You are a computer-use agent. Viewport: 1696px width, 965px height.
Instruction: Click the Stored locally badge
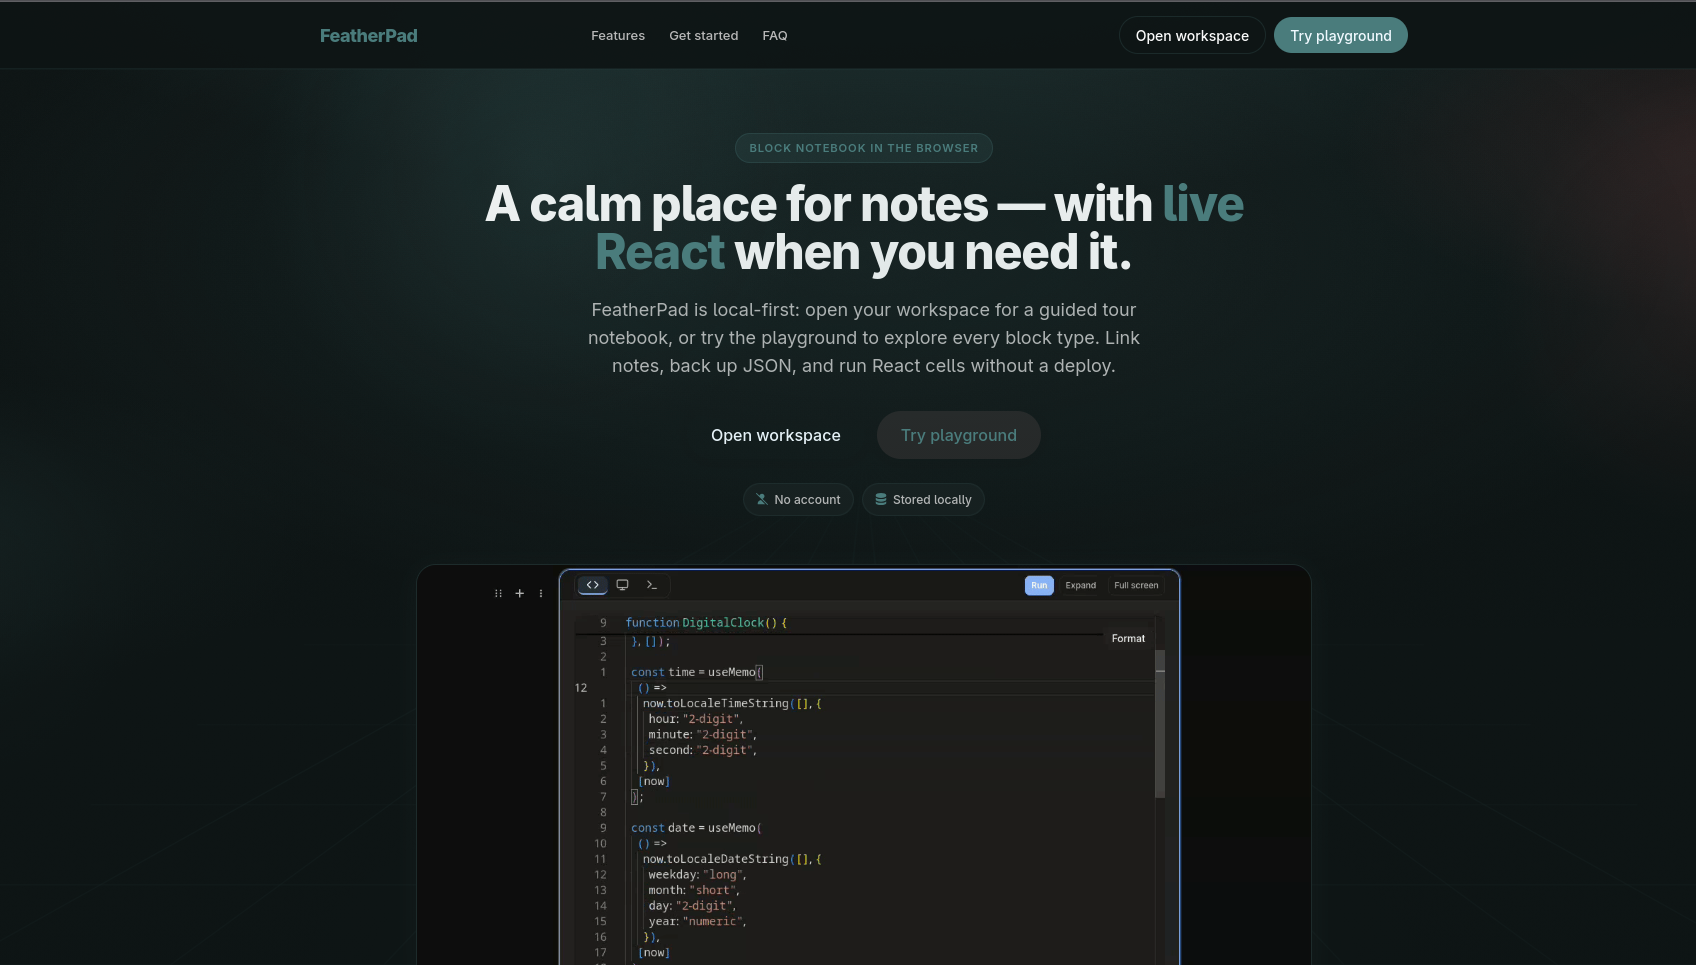tap(923, 500)
